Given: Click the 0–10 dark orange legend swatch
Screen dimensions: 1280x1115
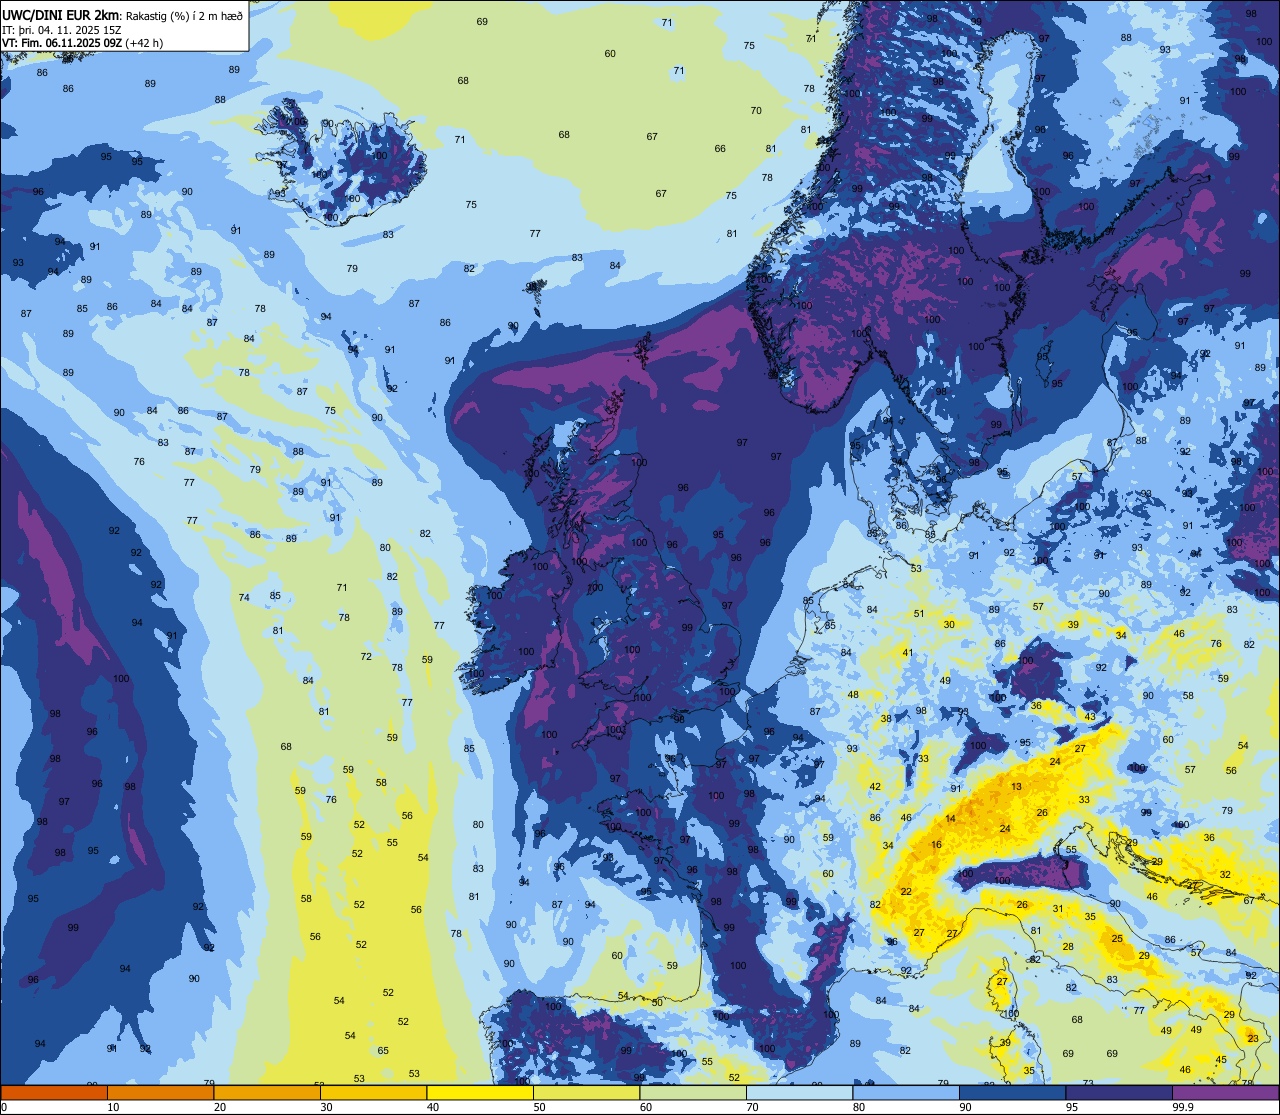Looking at the screenshot, I should coord(54,1092).
